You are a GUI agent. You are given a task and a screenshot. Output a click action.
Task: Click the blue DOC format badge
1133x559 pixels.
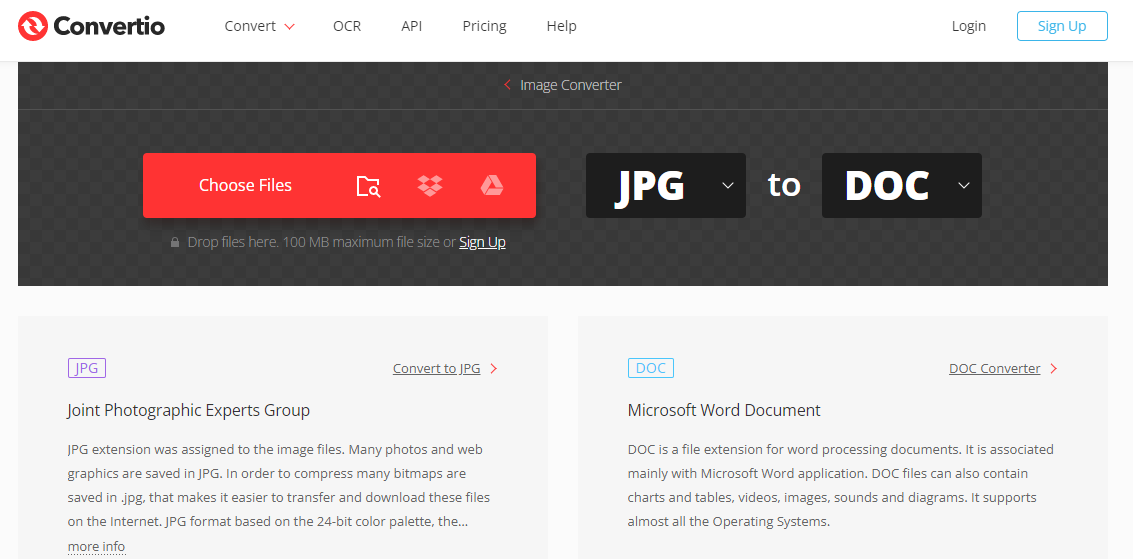click(651, 368)
